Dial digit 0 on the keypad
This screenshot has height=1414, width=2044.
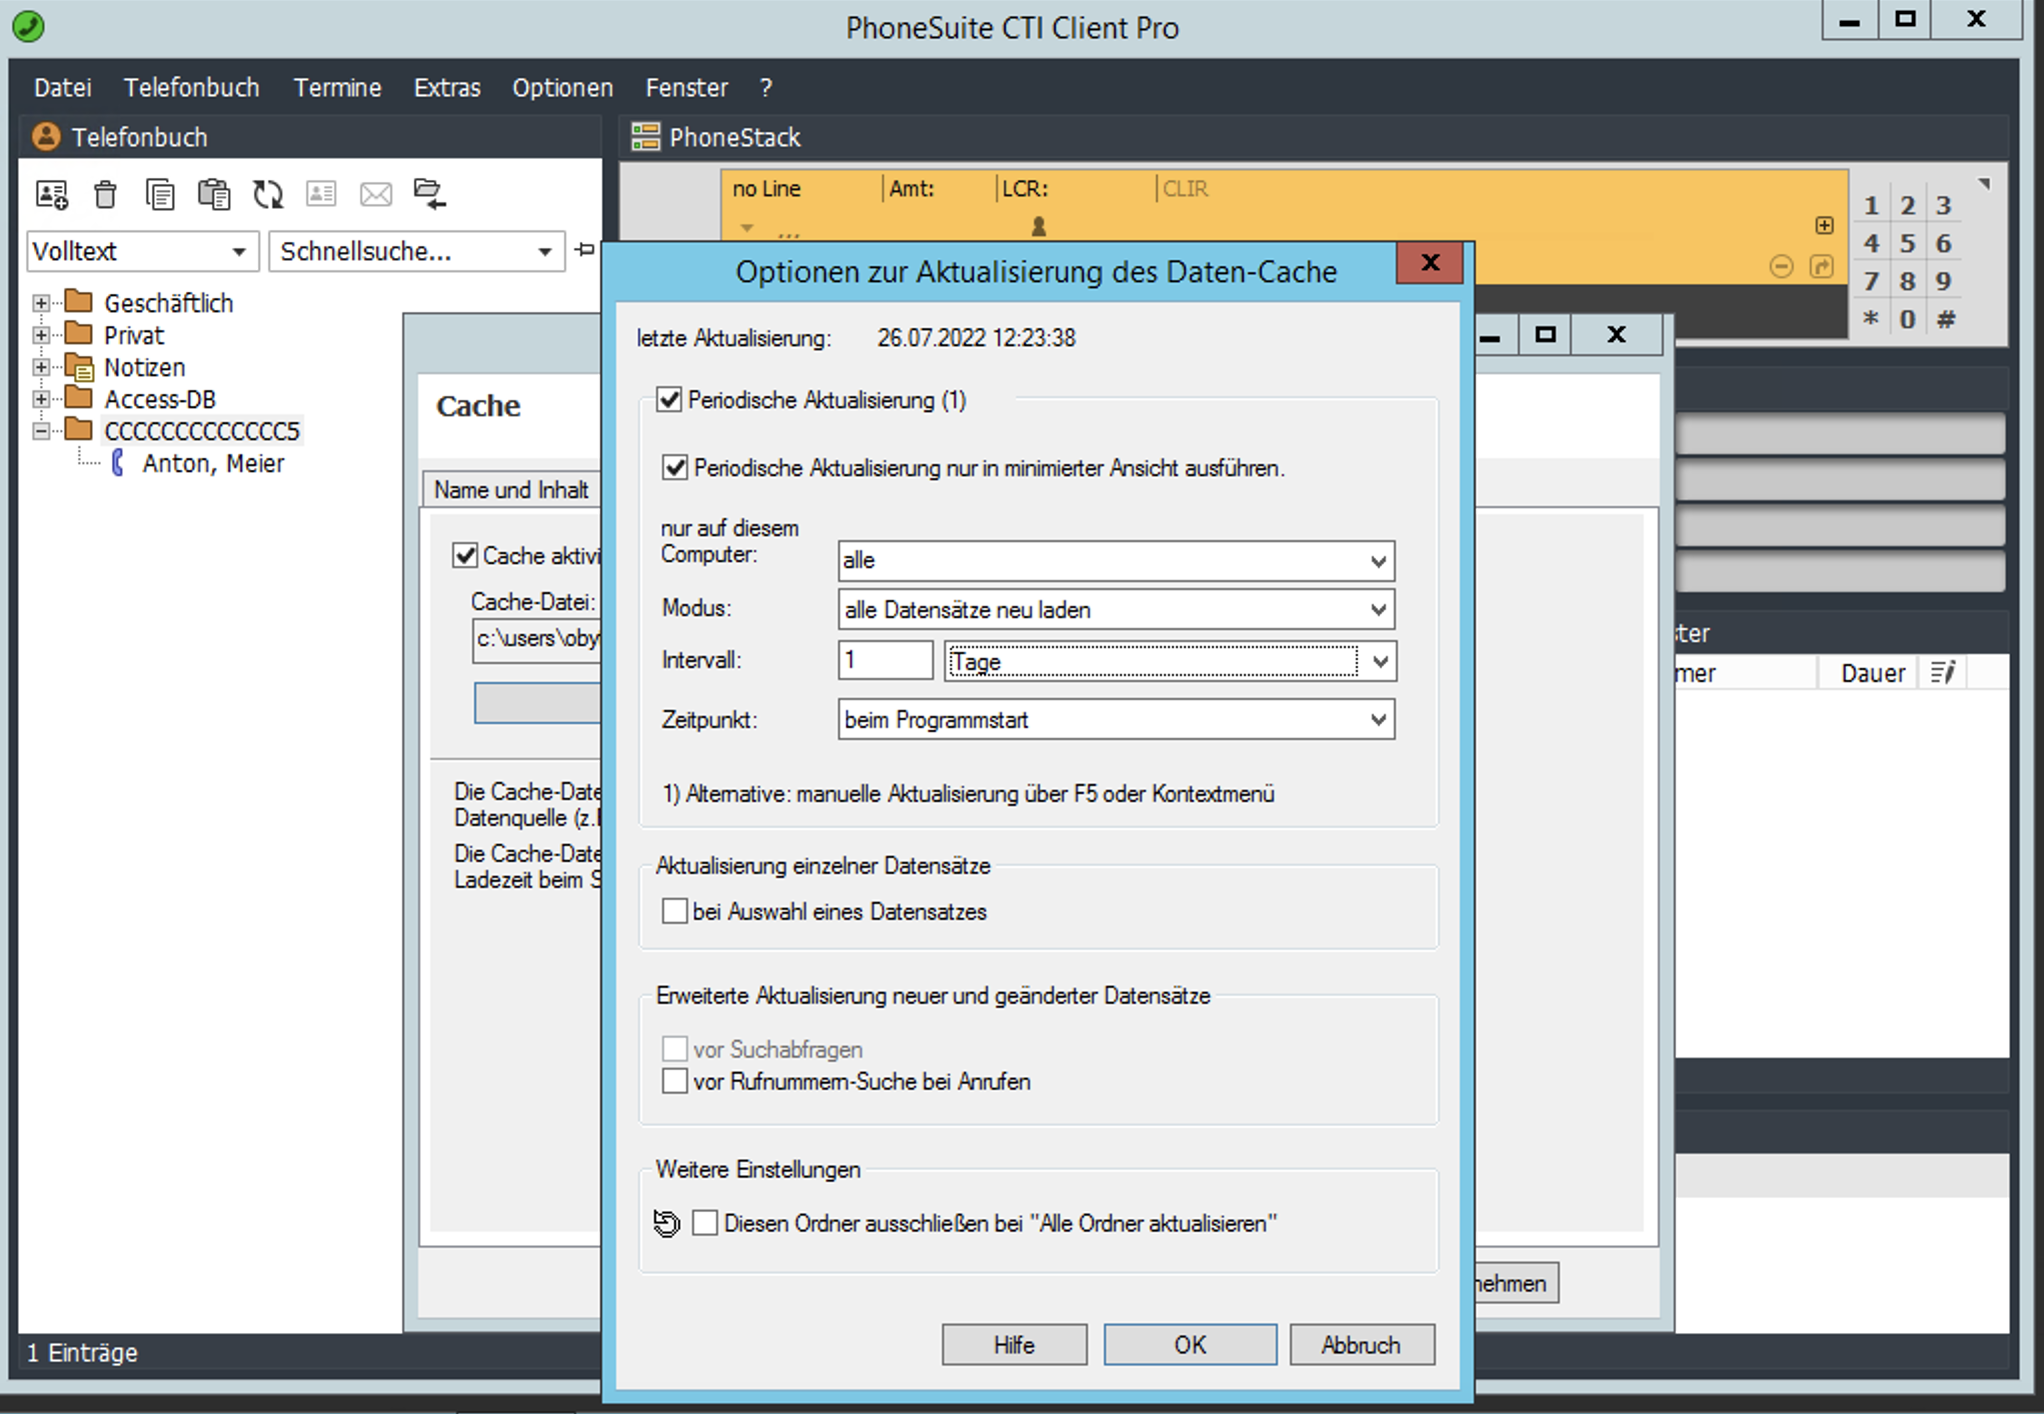[1907, 320]
